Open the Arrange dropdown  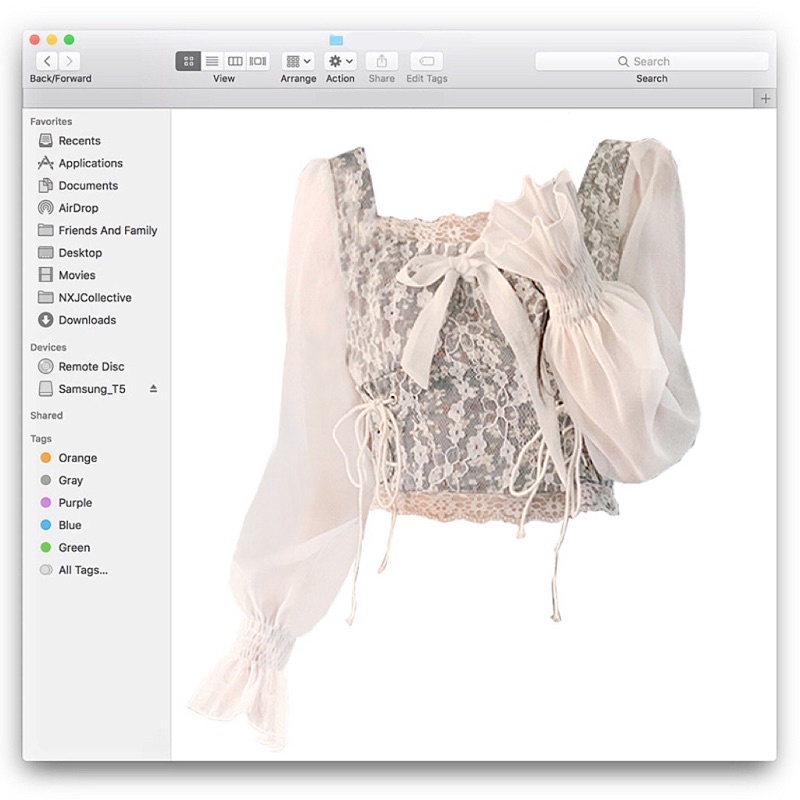coord(298,61)
